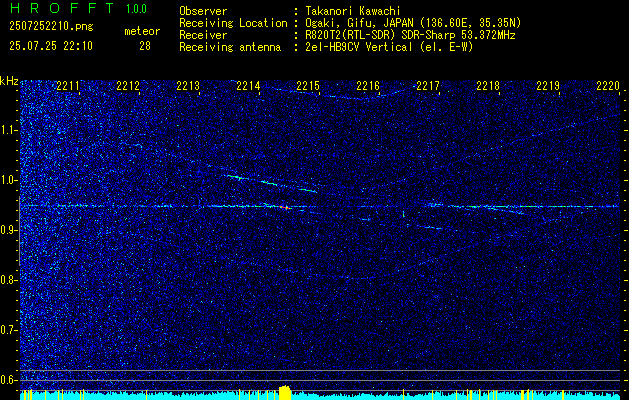Click the meteor count 28
The width and height of the screenshot is (629, 400).
145,46
